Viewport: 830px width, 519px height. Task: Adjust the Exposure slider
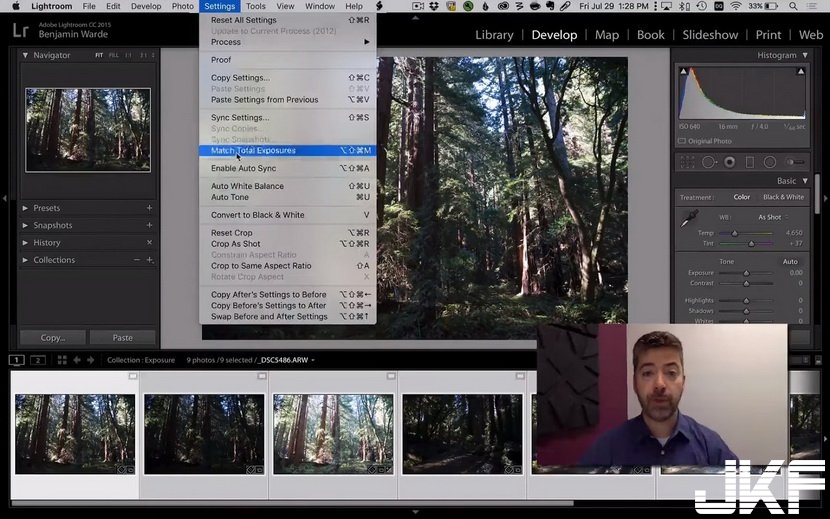point(746,273)
